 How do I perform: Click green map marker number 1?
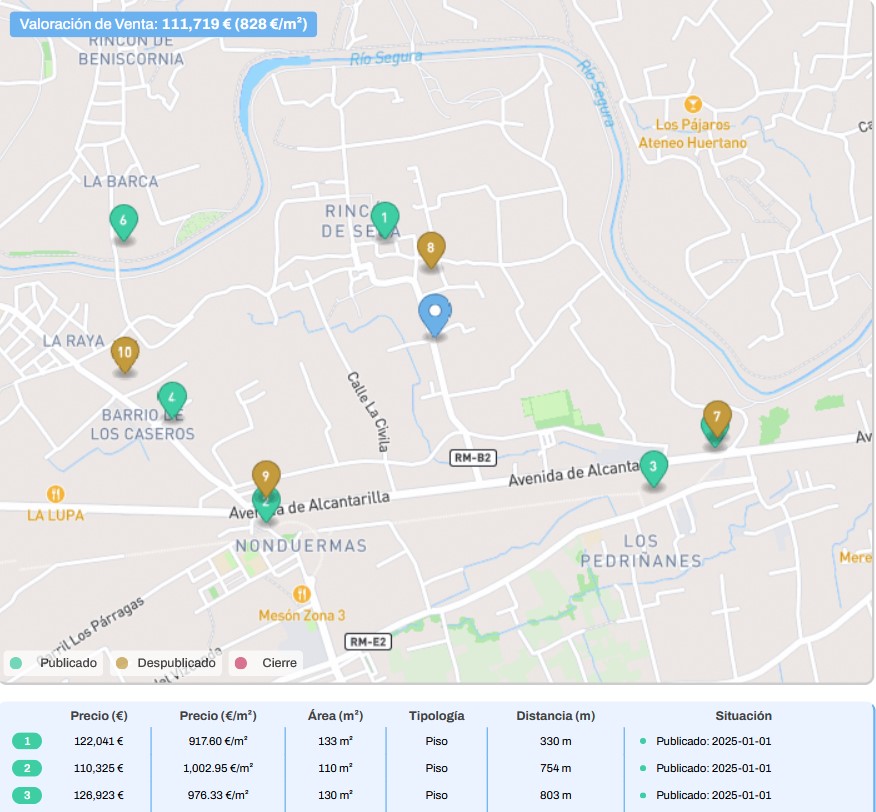coord(384,218)
